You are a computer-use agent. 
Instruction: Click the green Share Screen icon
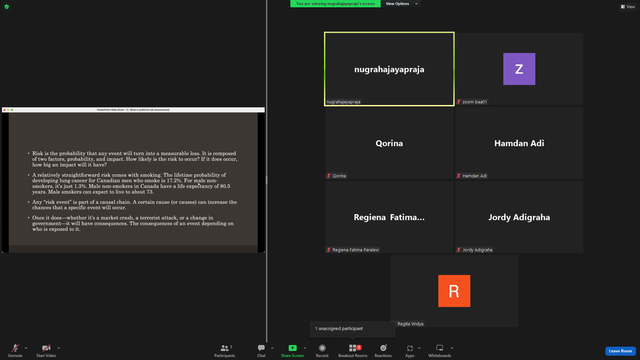[293, 348]
